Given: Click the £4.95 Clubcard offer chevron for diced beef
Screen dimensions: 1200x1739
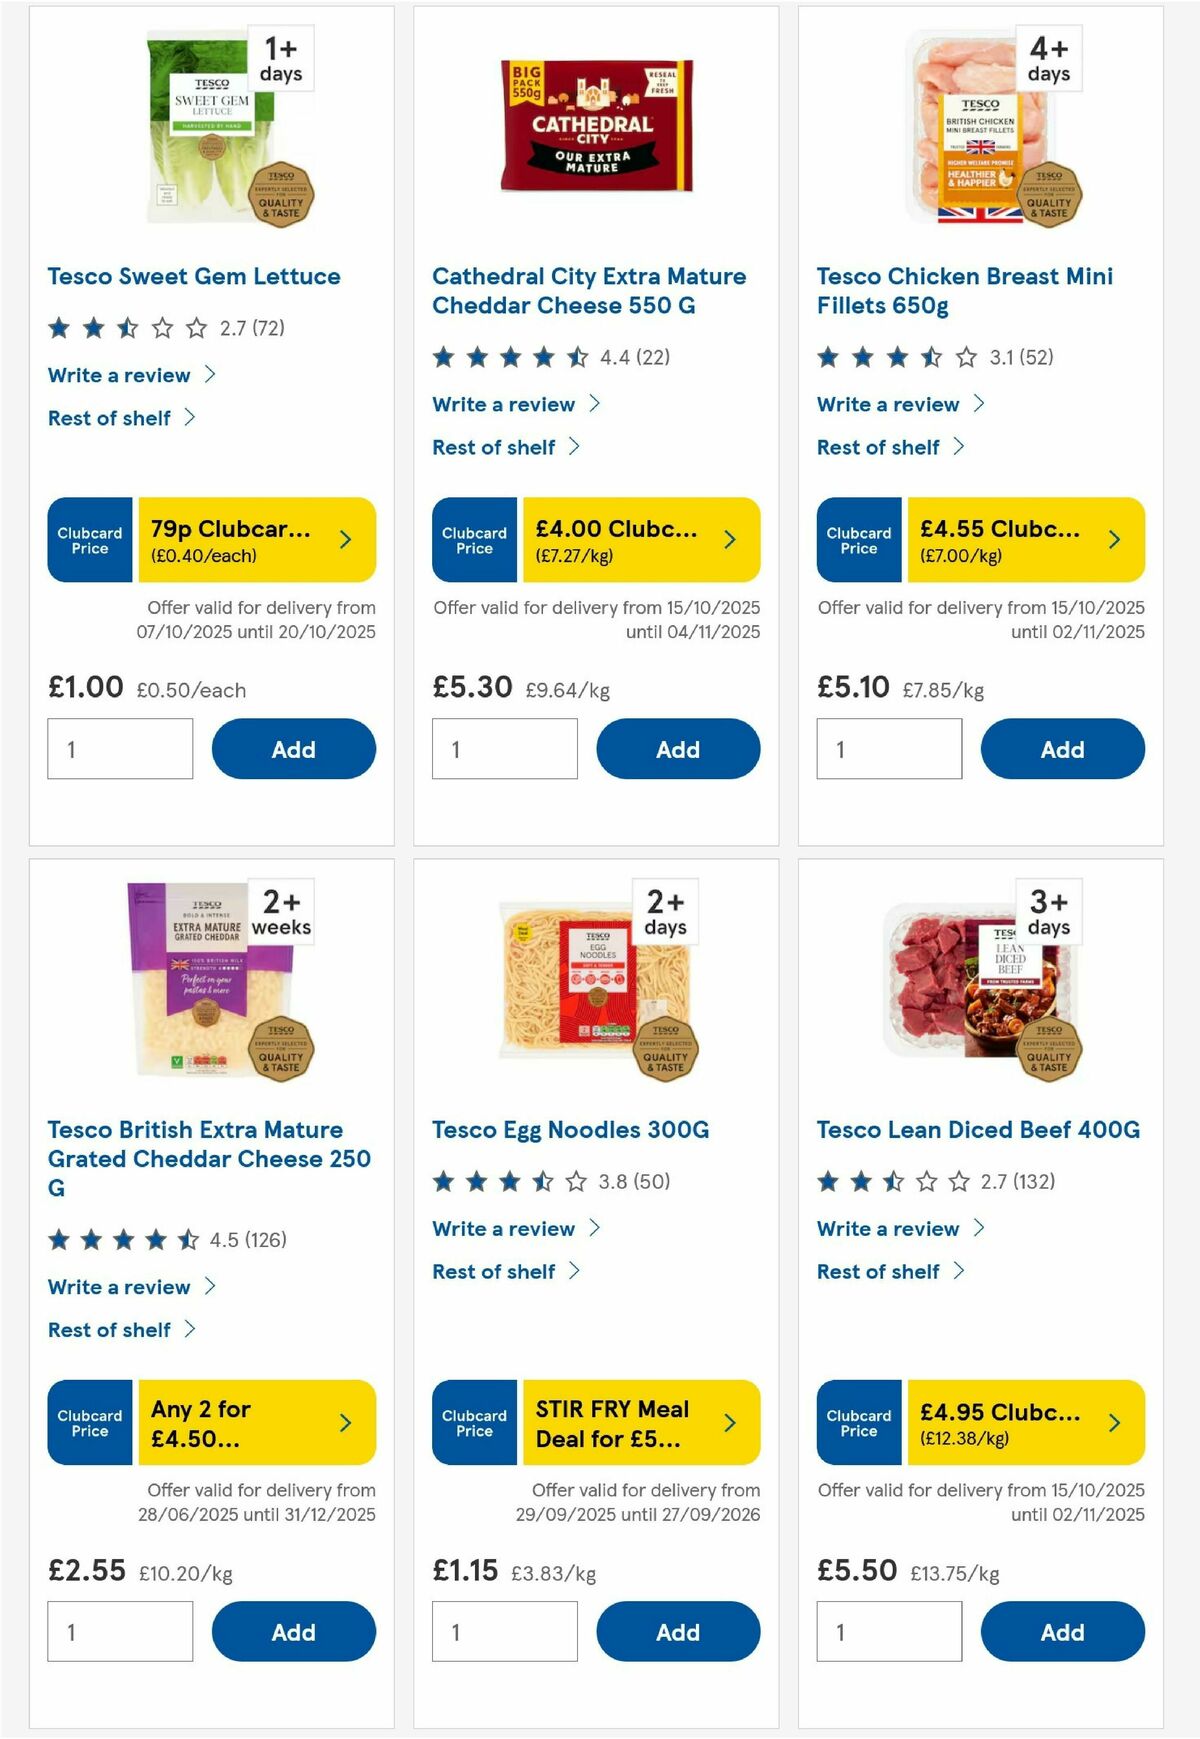Looking at the screenshot, I should 1113,1423.
